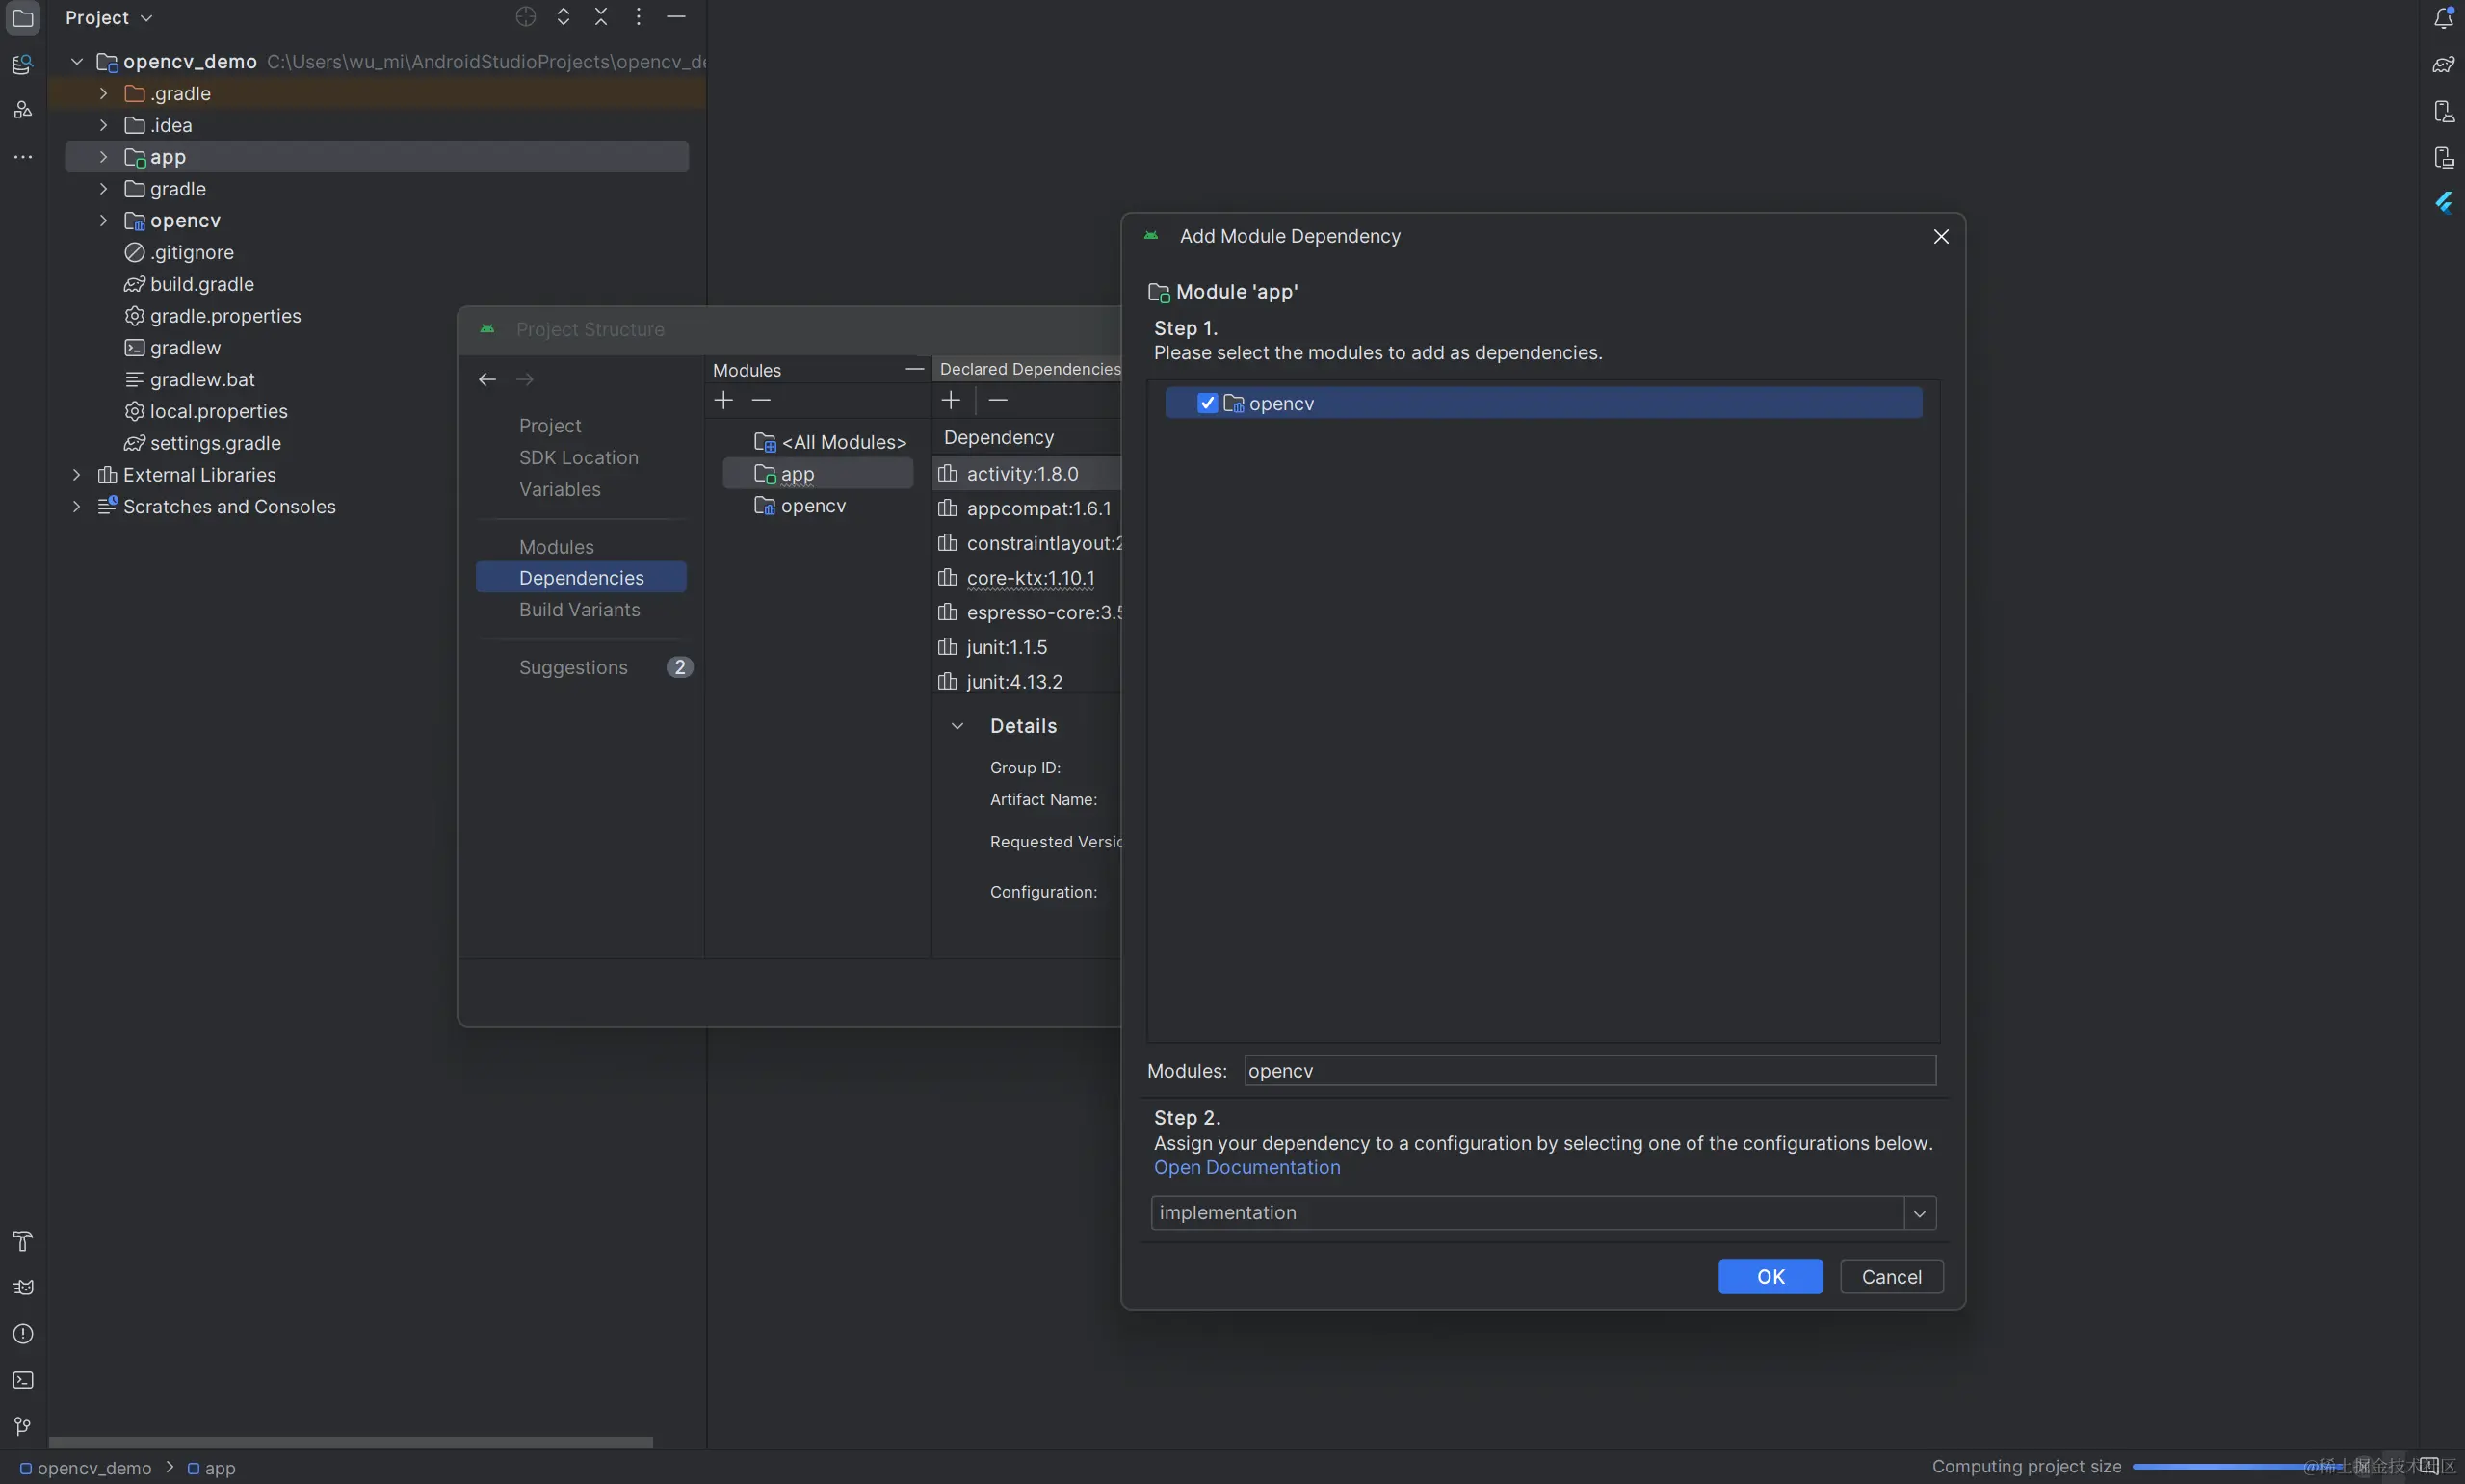The image size is (2465, 1484).
Task: Click opencv_demo breadcrumb in status bar
Action: (x=86, y=1468)
